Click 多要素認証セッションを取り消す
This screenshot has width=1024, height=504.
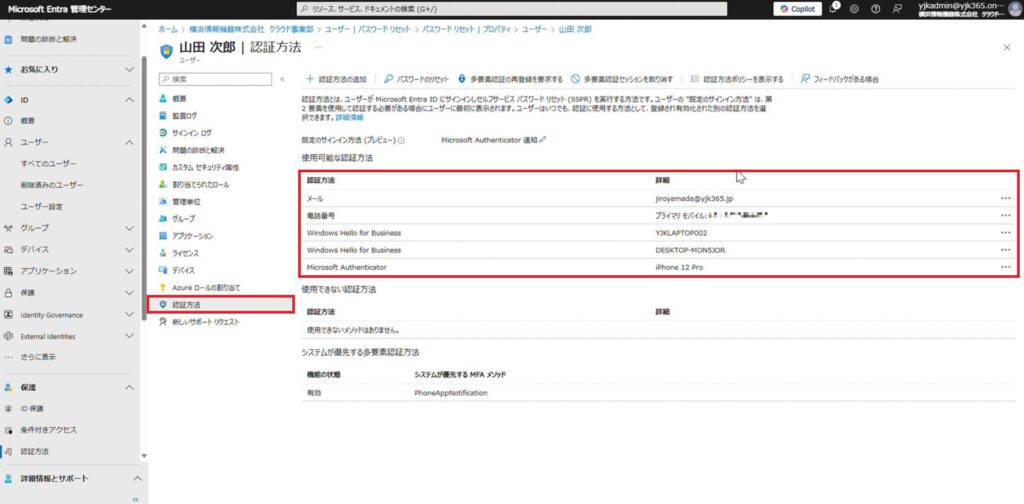coord(622,79)
